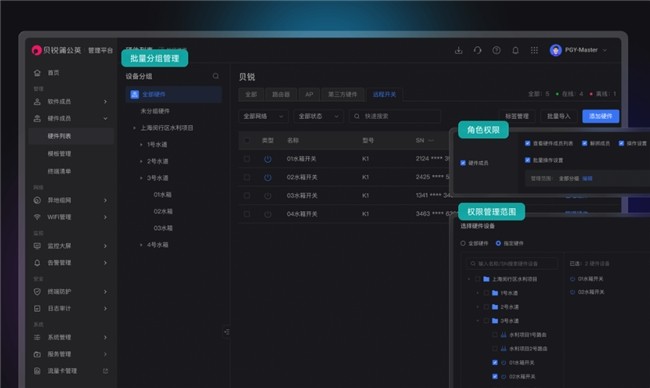Click the 标签管理 button

(517, 116)
